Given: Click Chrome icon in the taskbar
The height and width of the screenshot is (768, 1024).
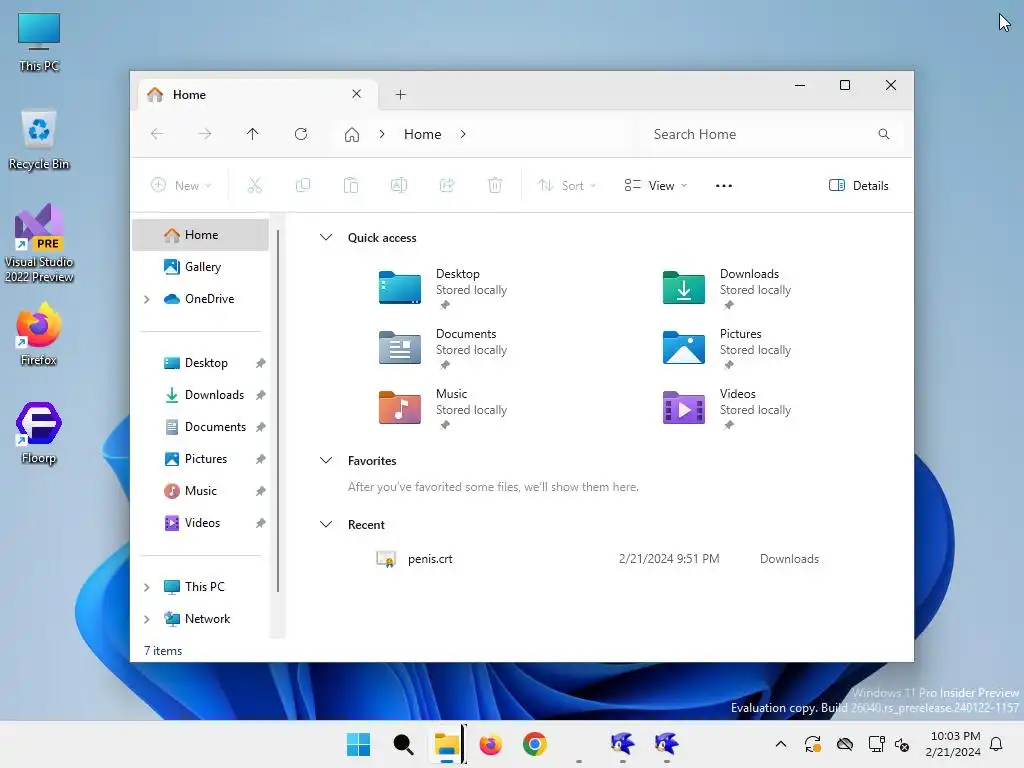Looking at the screenshot, I should [x=535, y=744].
